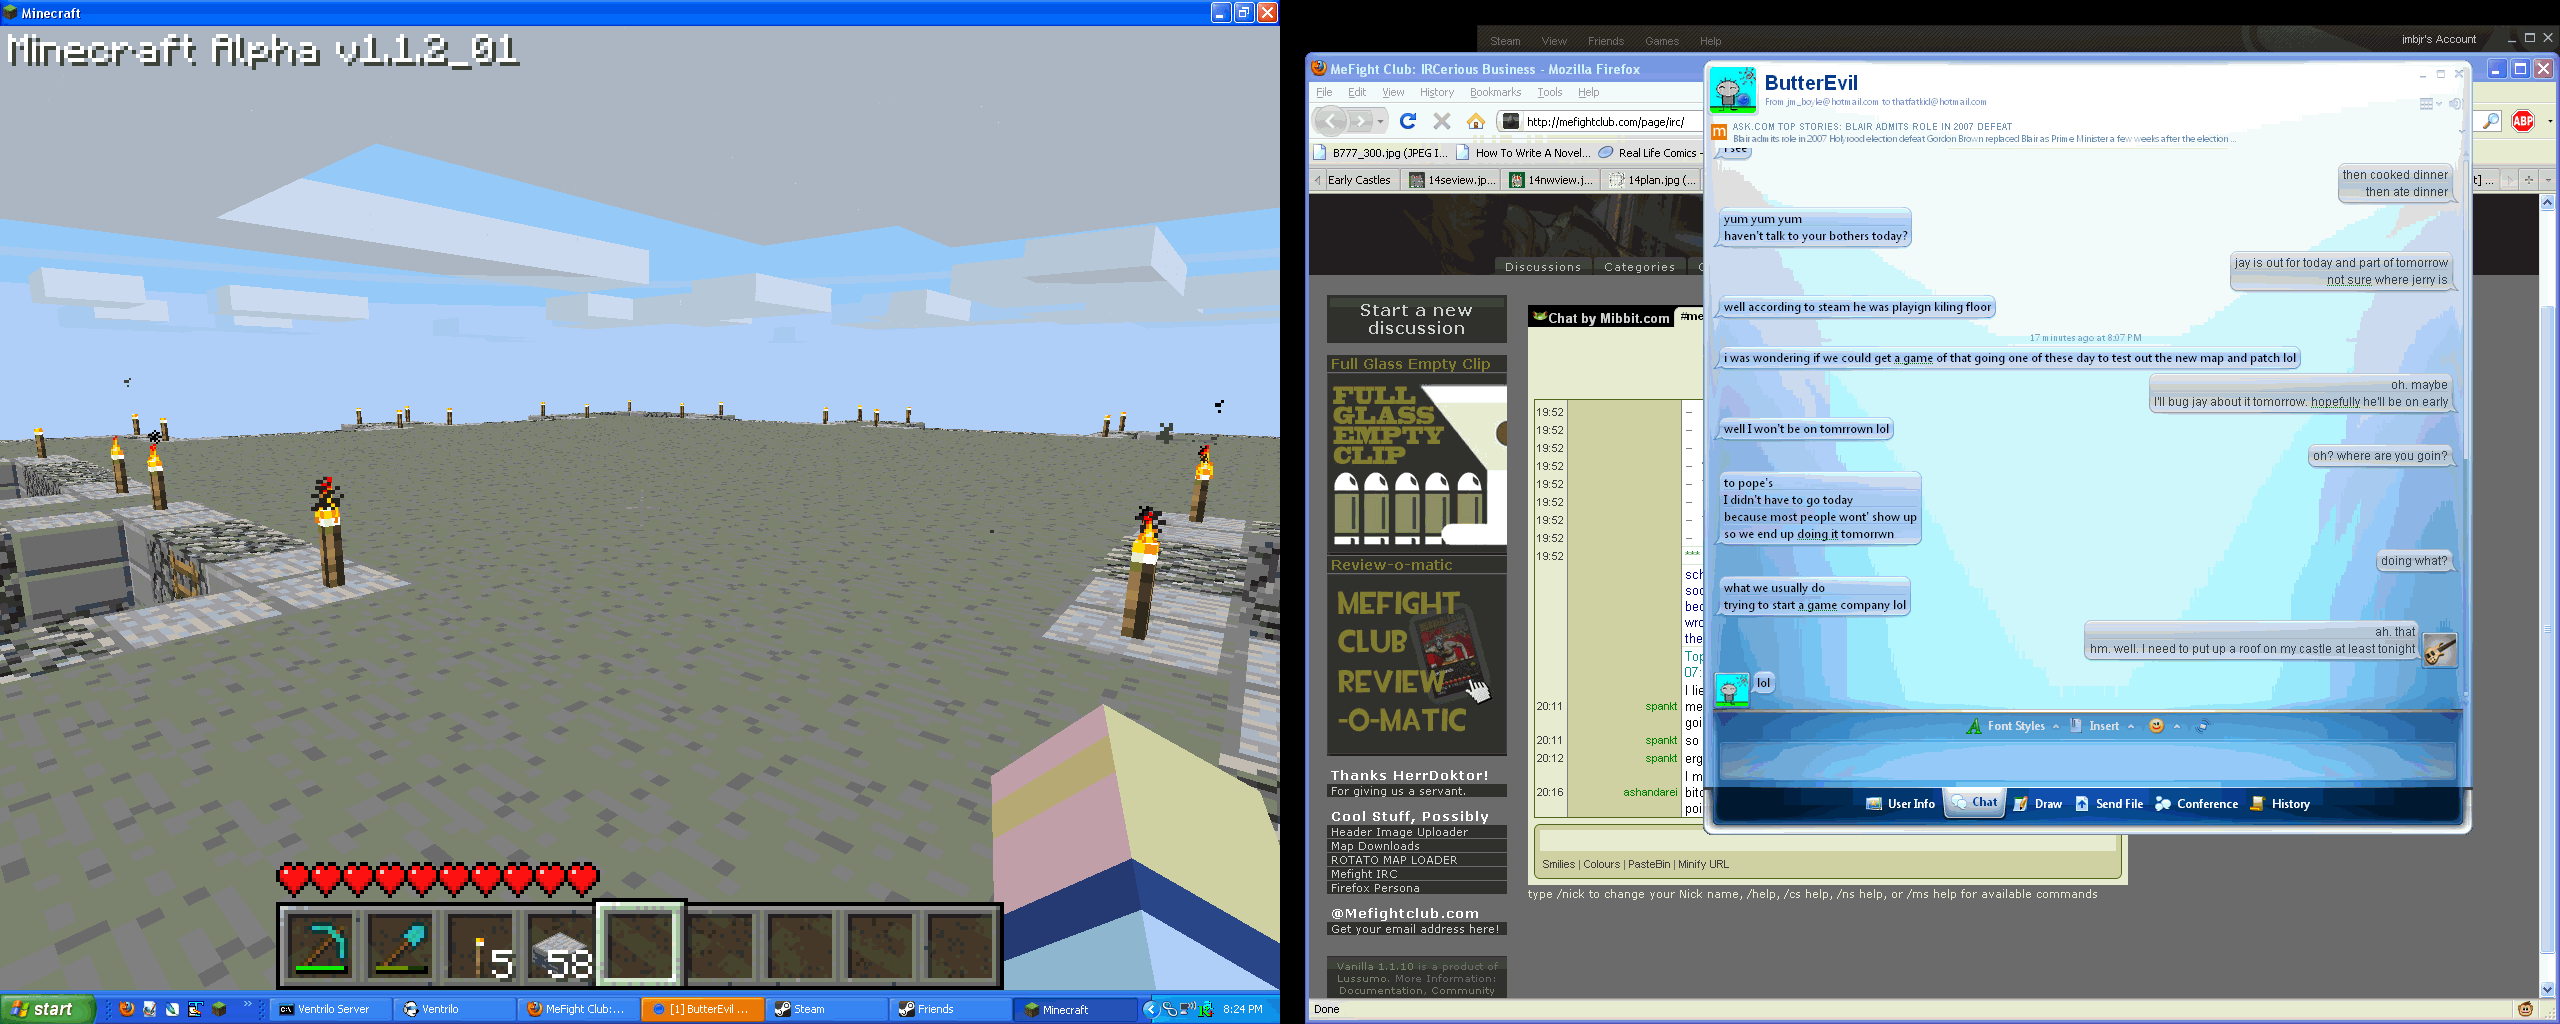Click Mefight IRC sidebar link
Screen dimensions: 2560x1024
[1364, 874]
